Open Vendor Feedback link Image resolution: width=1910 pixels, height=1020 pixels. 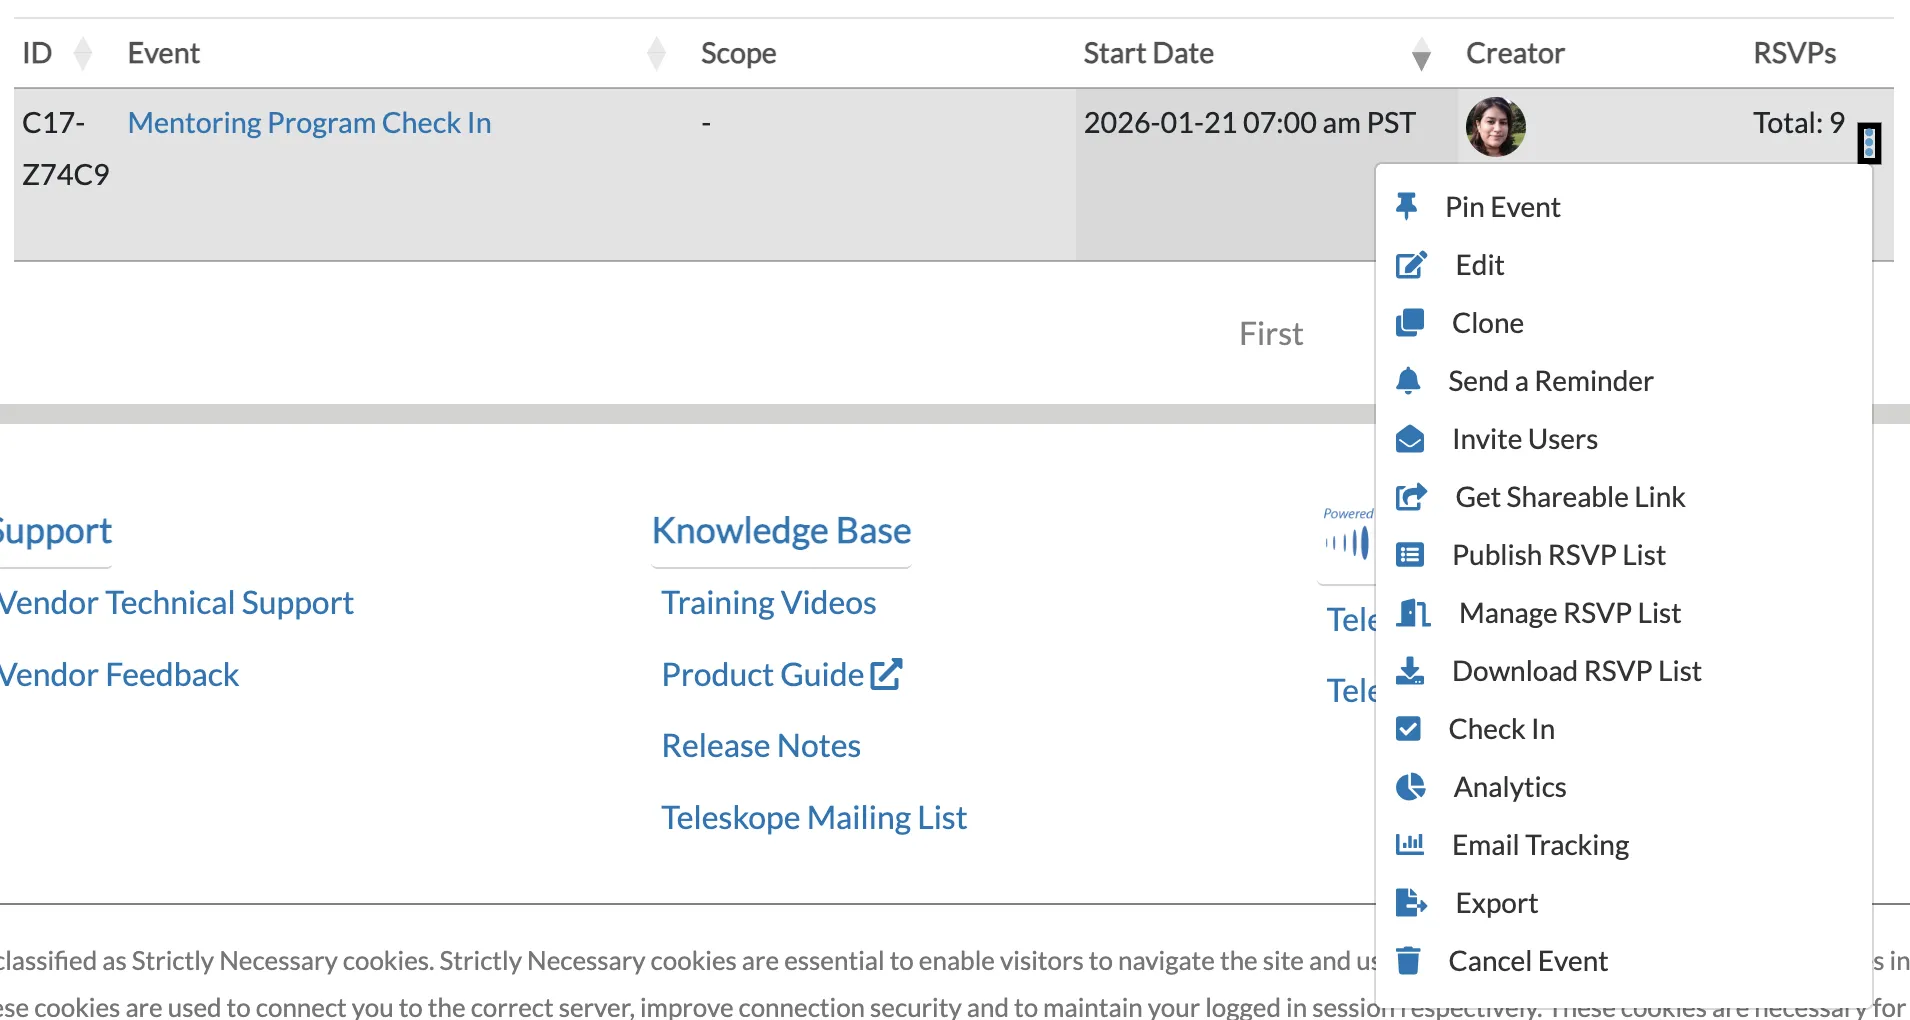click(x=119, y=674)
